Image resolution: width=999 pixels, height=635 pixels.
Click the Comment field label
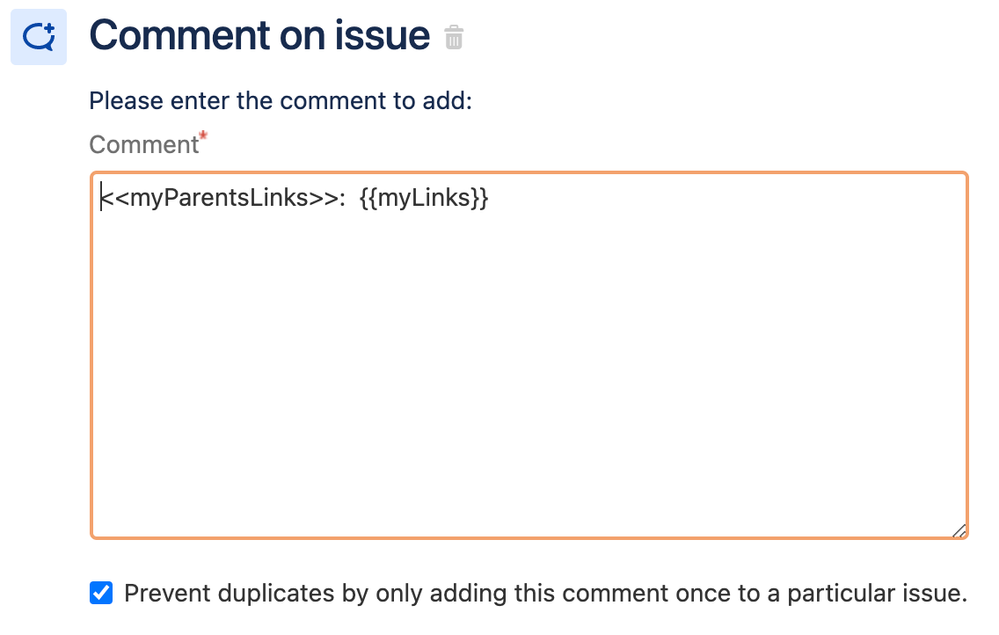[x=144, y=145]
